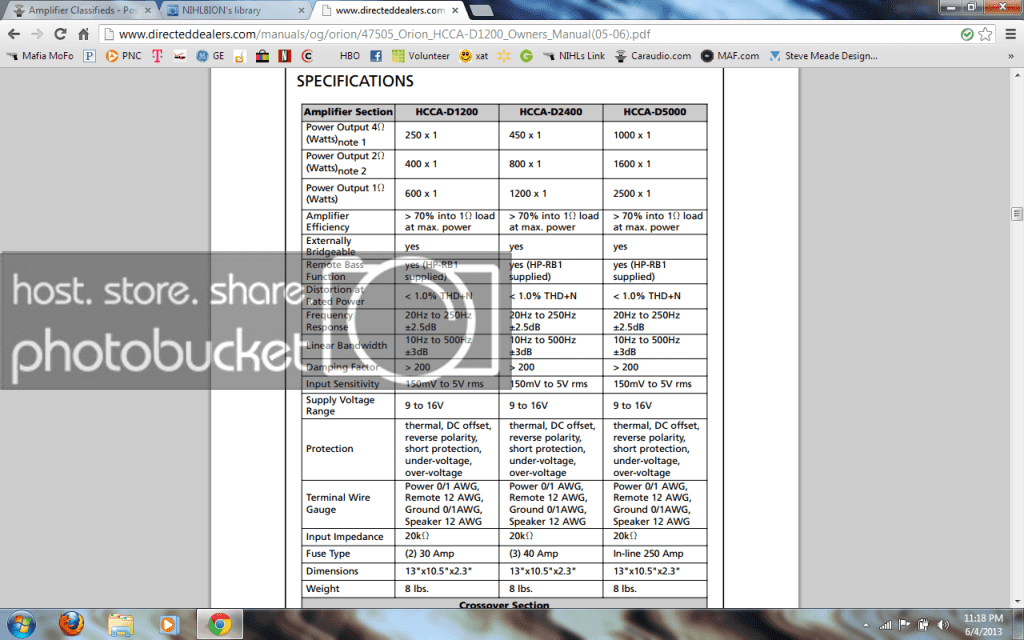The height and width of the screenshot is (640, 1024).
Task: Close the www.directeddealers.com tab
Action: coord(455,10)
